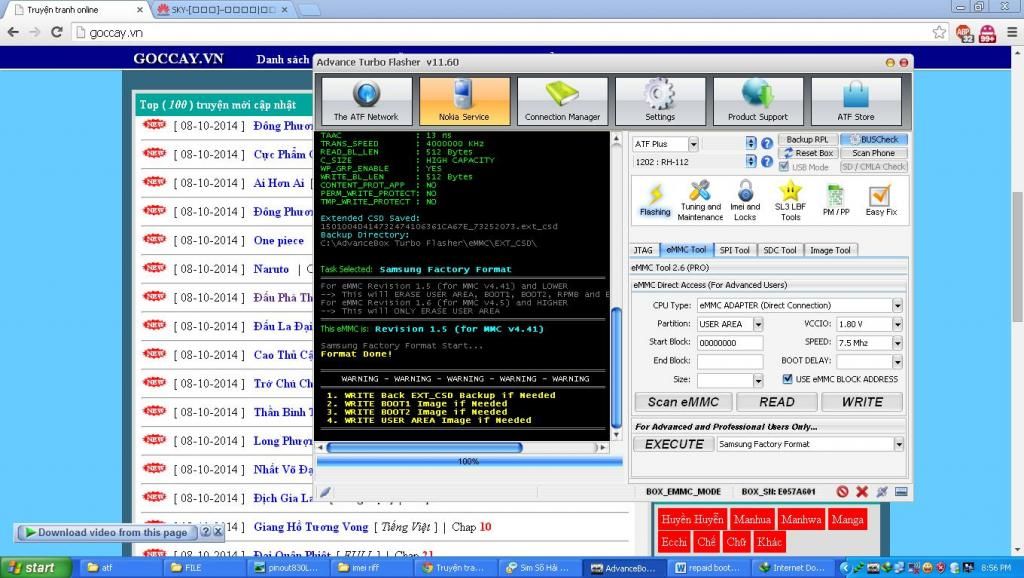
Task: Open the SPEED 7.5 Mhz dropdown
Action: 897,343
